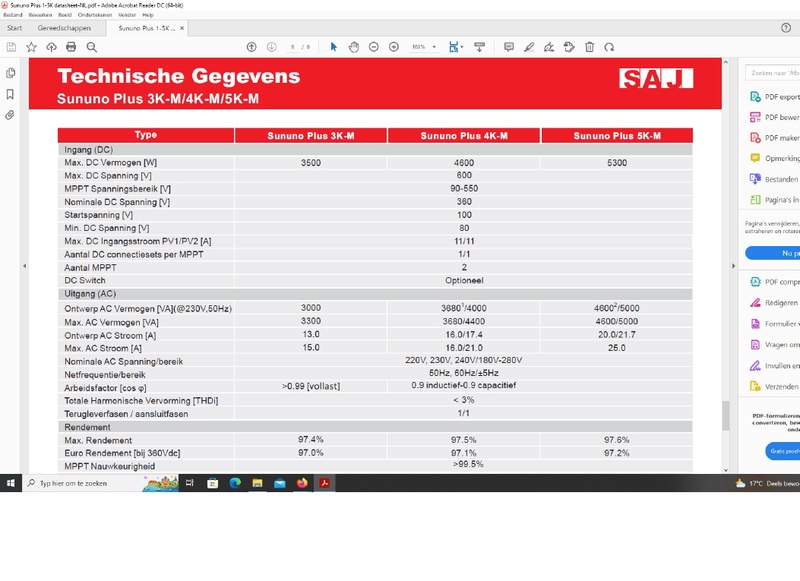Viewport: 800px width, 581px height.
Task: Click the scrolling mode toolbar icon
Action: coord(480,47)
